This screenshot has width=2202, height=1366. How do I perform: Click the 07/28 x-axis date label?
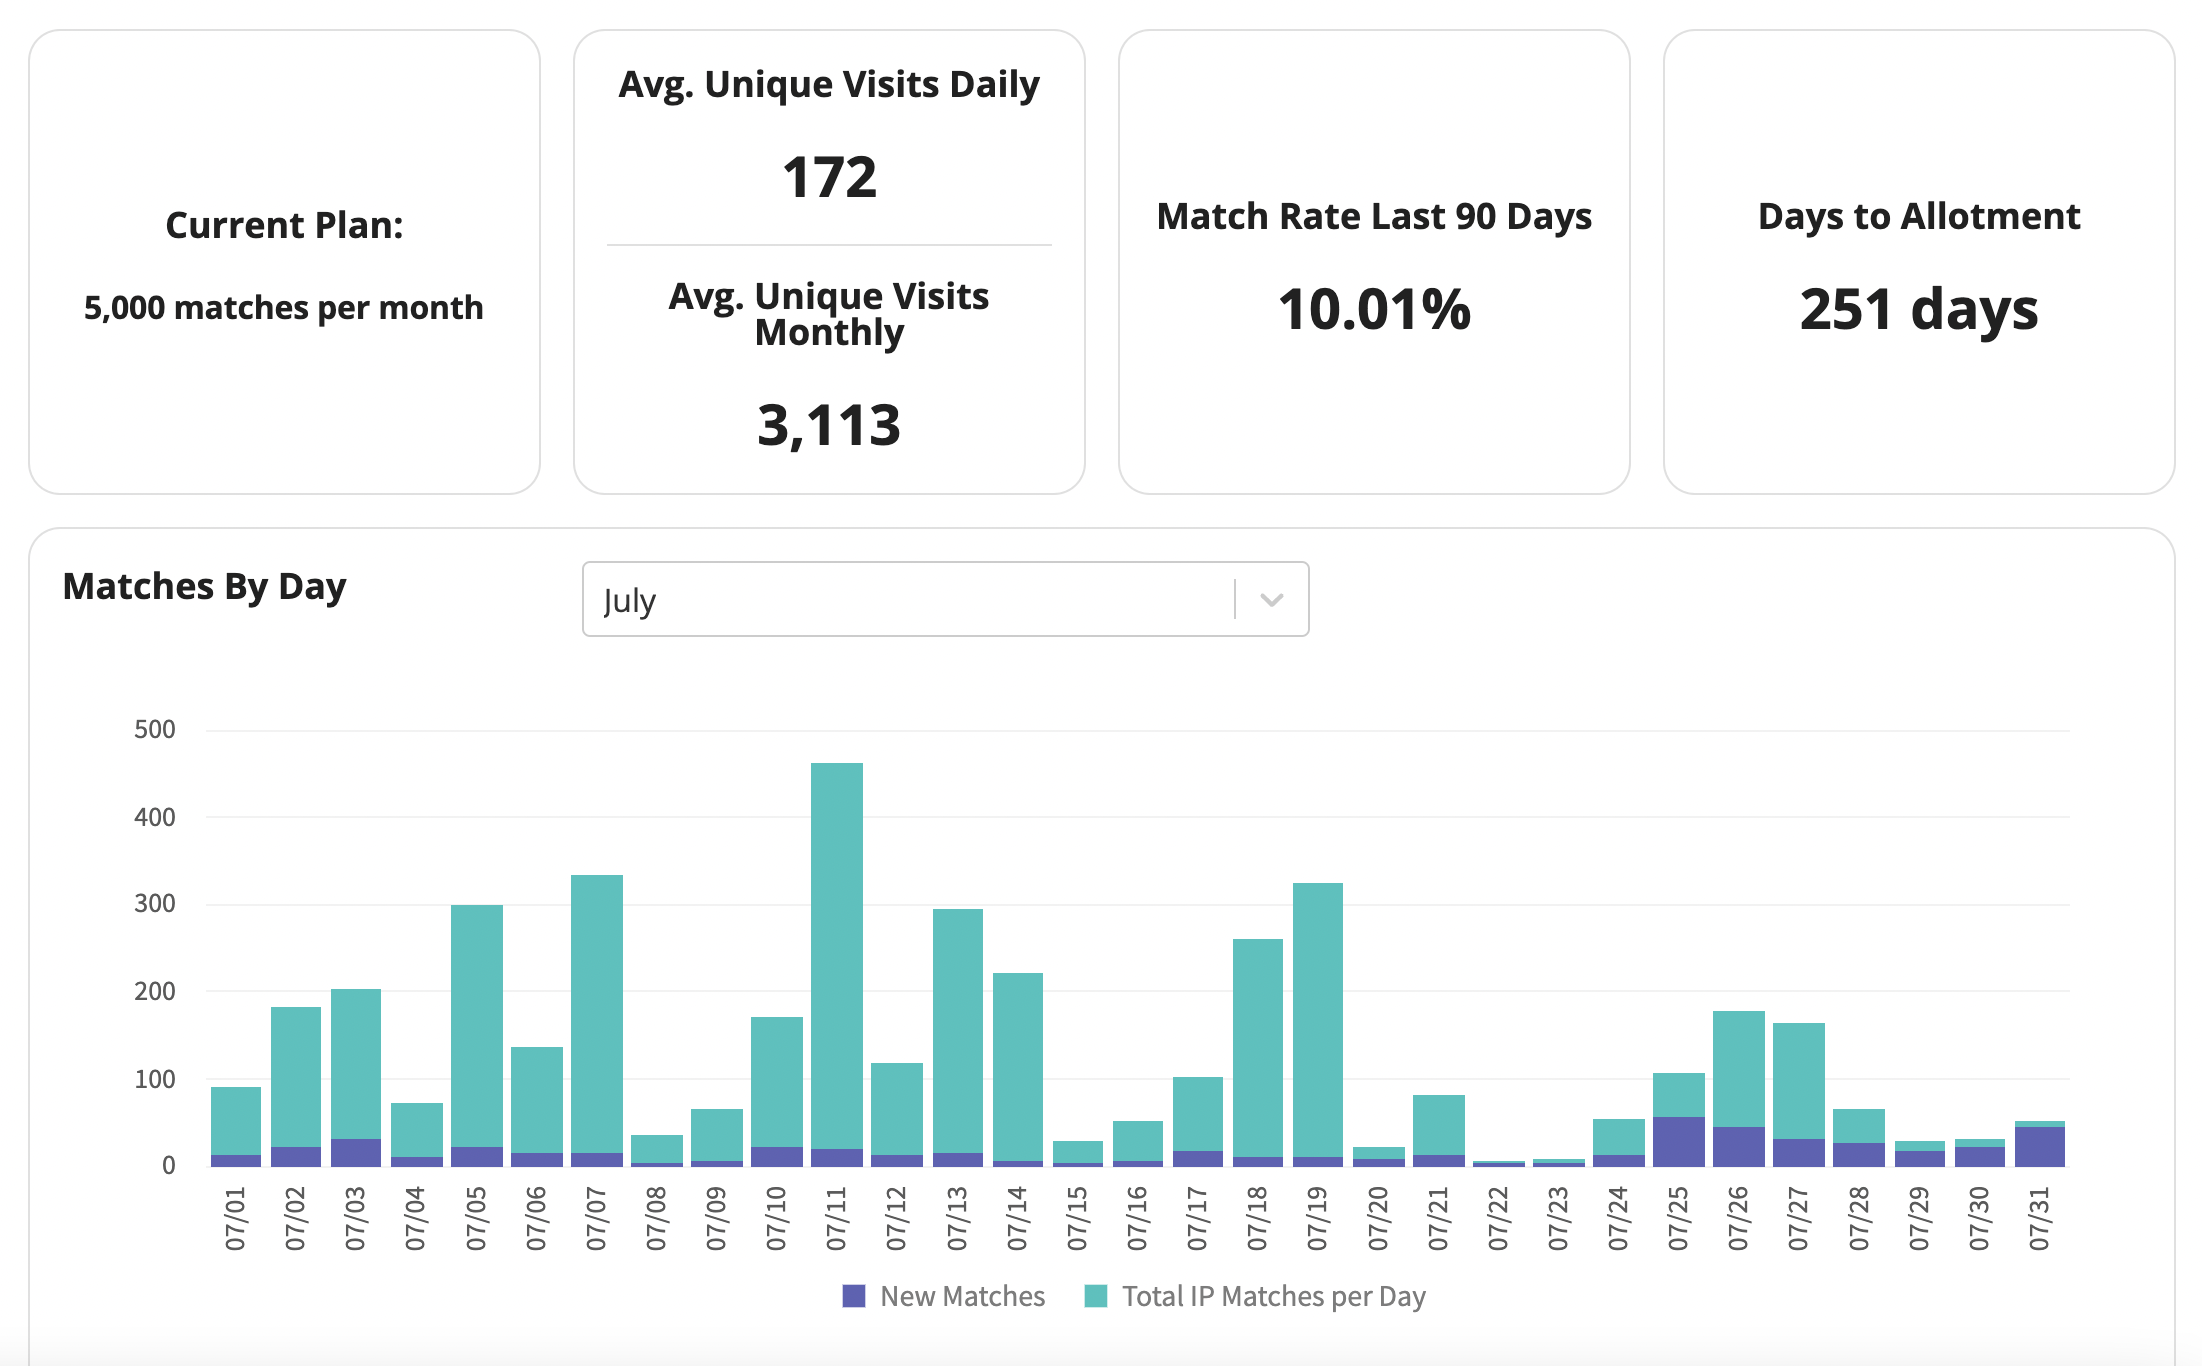[1859, 1219]
